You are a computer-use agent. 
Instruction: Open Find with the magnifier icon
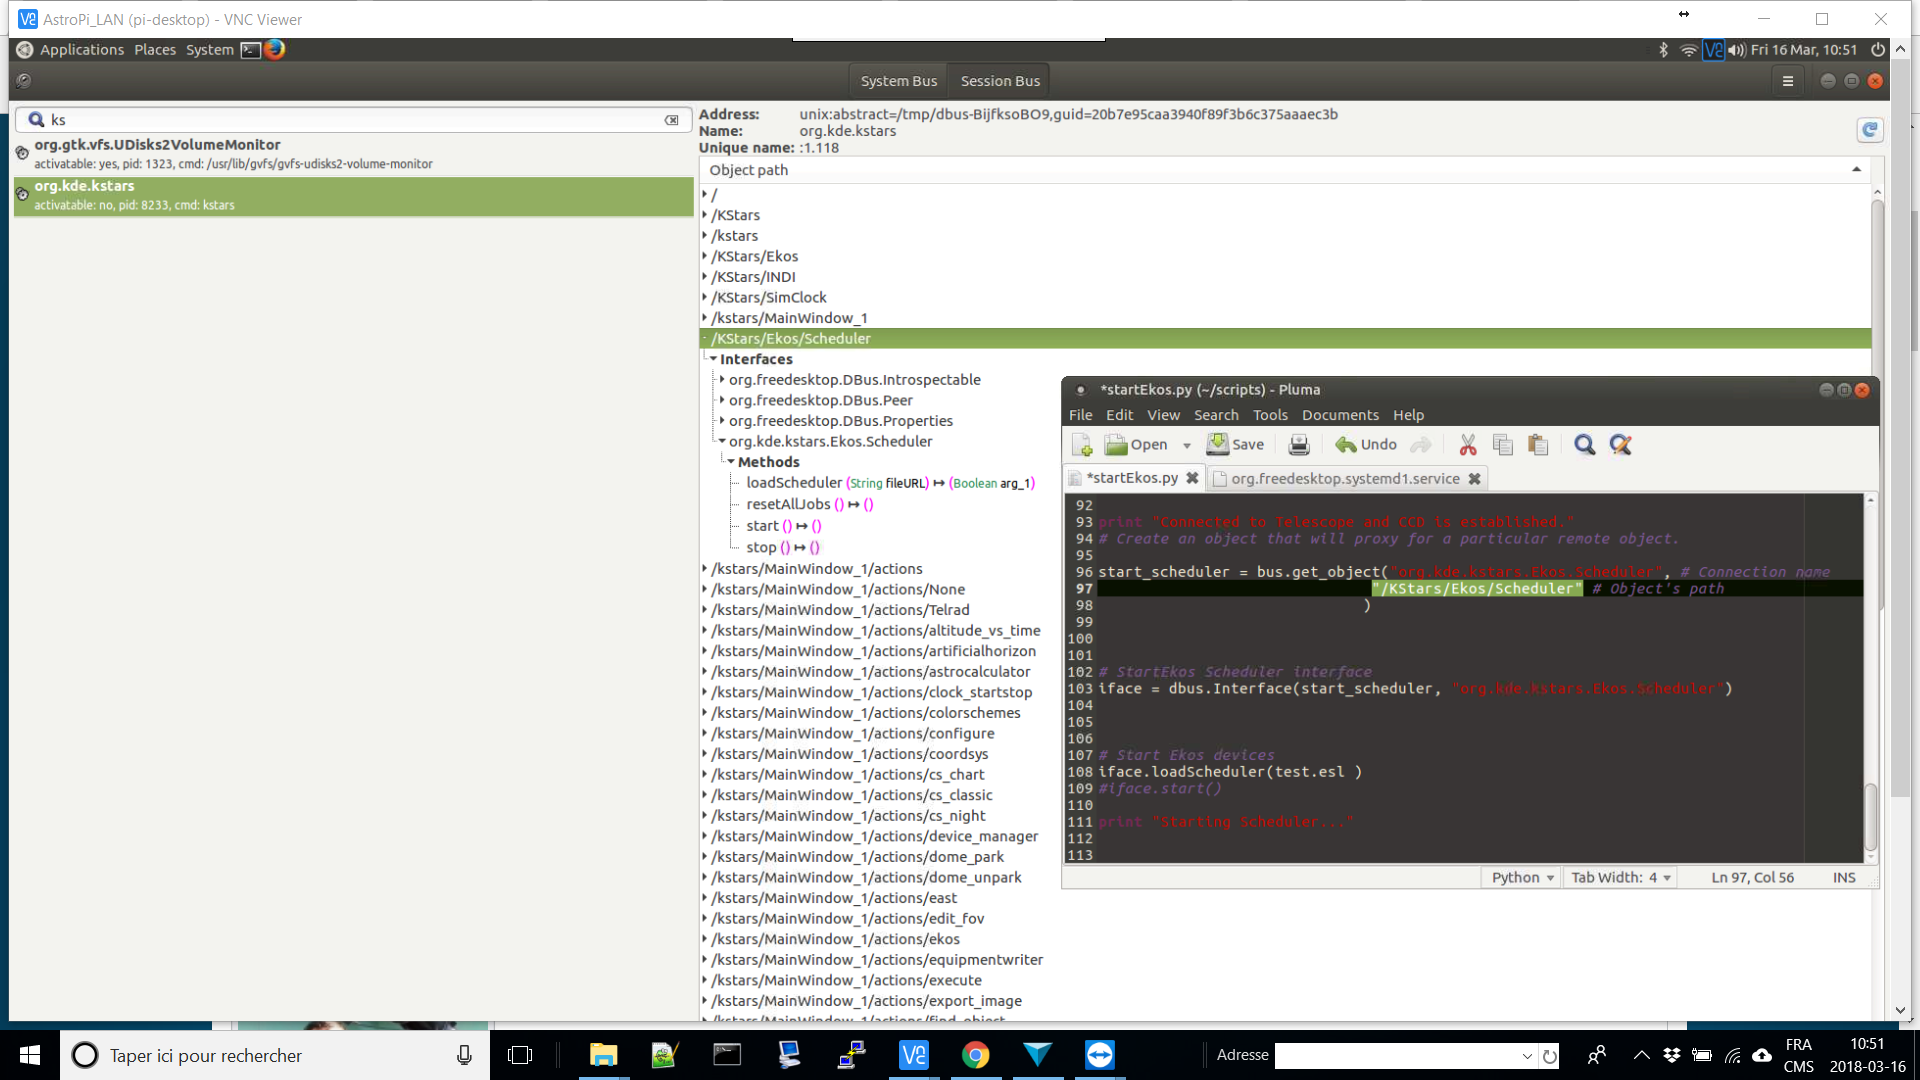(1584, 445)
